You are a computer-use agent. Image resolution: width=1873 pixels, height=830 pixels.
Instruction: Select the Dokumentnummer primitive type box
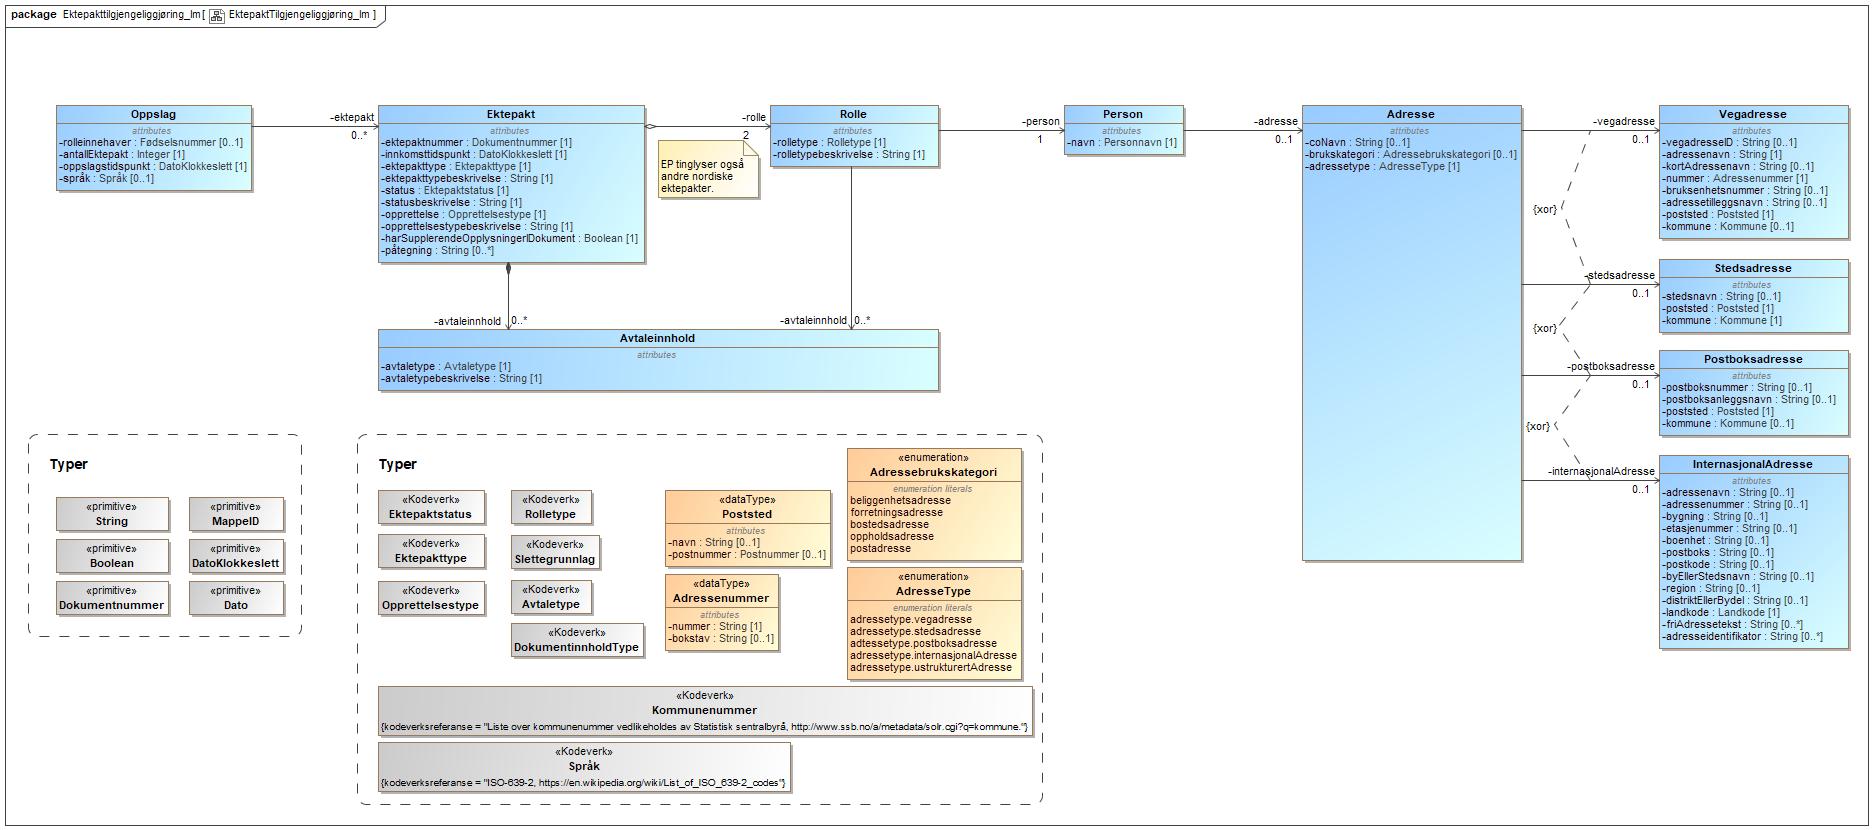click(111, 598)
